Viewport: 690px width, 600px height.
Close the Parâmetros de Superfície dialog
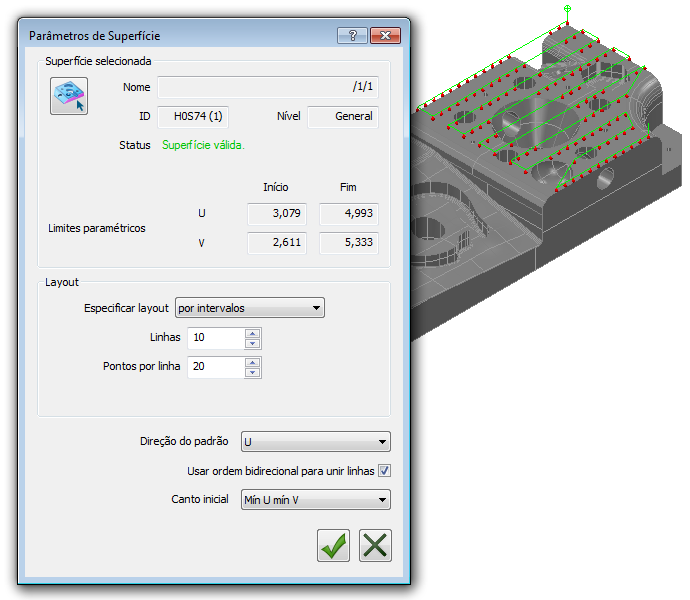pos(385,36)
